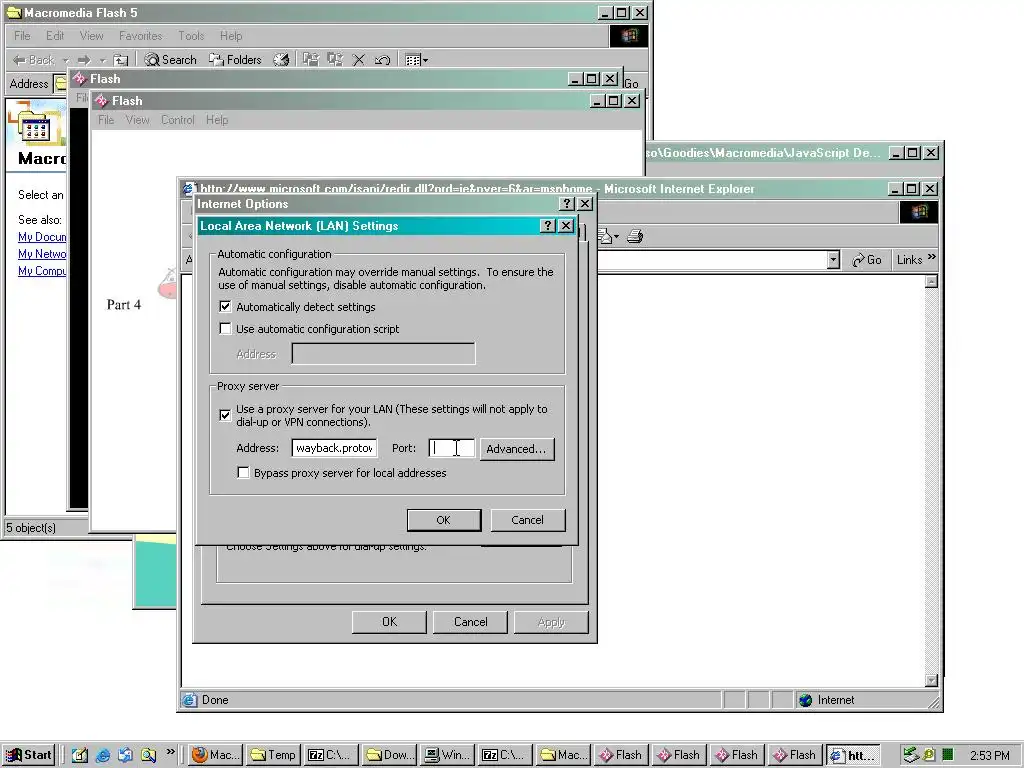Open Control menu in the front Flash window
This screenshot has height=768, width=1024.
coord(178,120)
